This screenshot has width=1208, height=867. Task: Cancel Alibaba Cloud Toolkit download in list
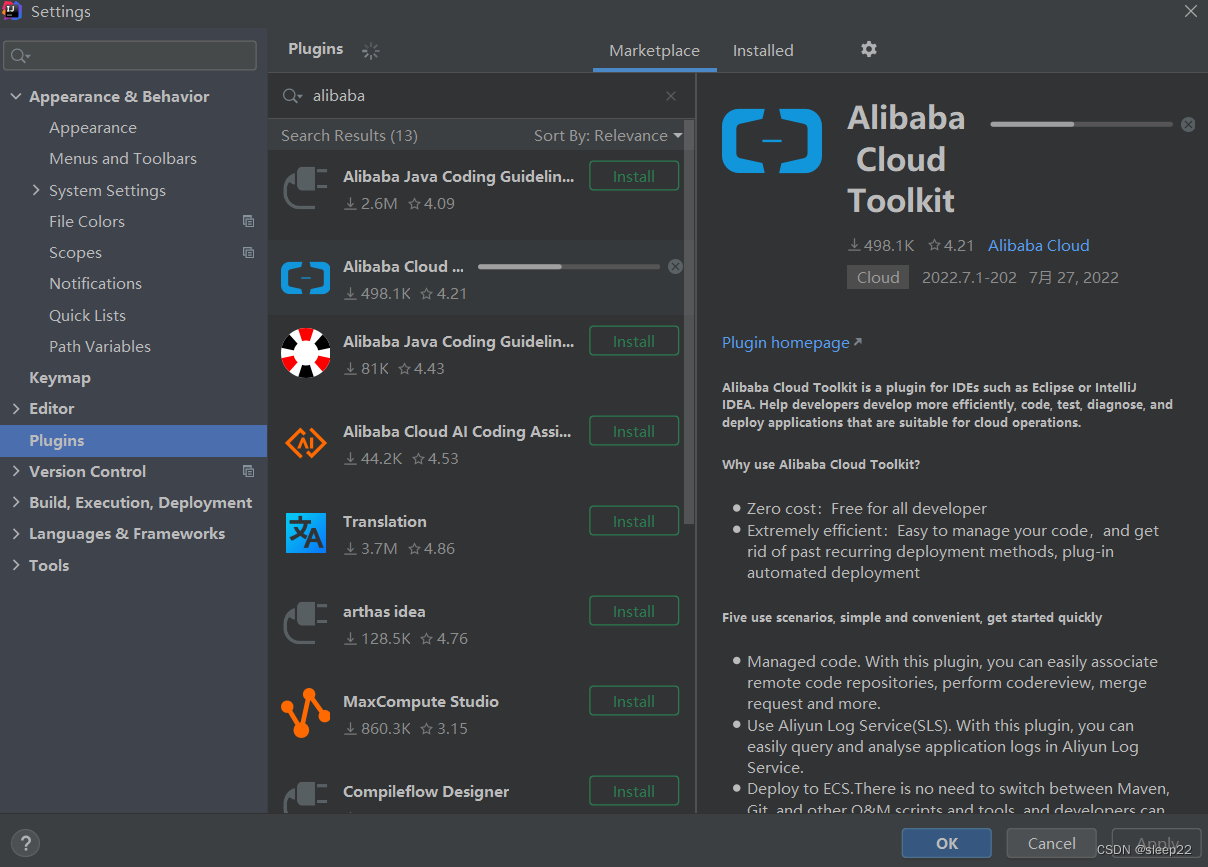coord(675,267)
